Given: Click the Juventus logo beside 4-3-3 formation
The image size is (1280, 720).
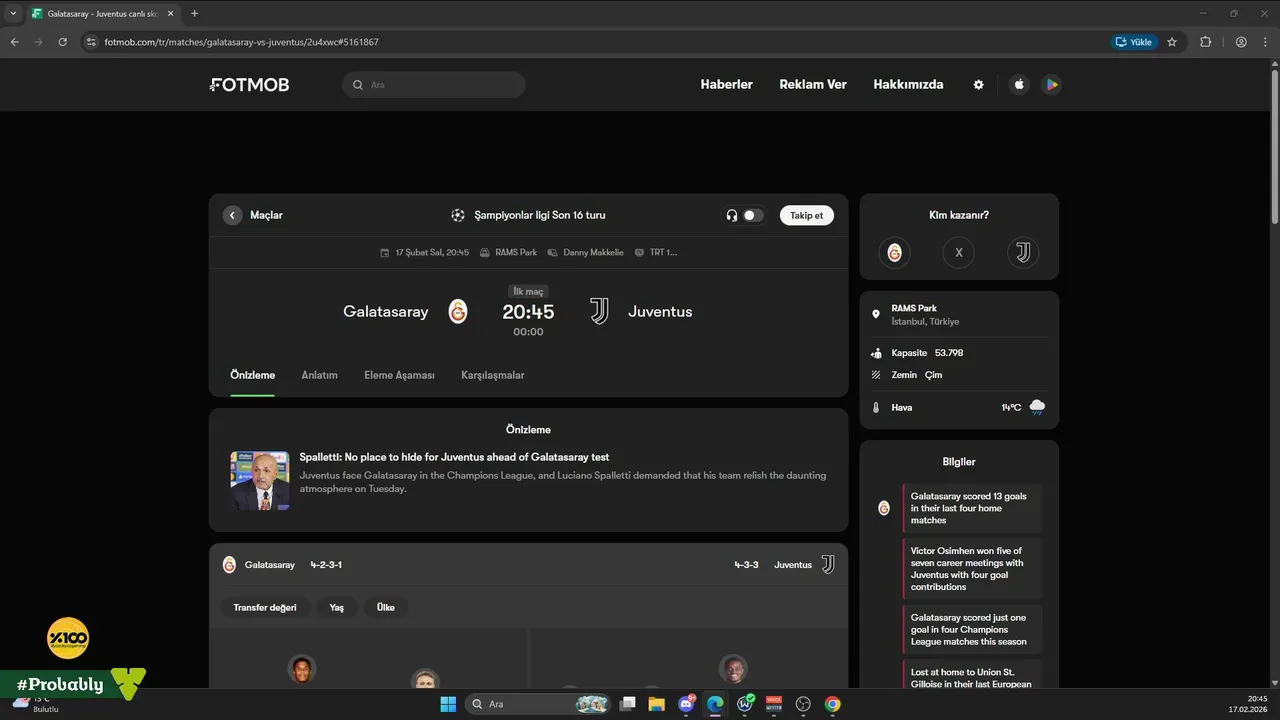Looking at the screenshot, I should click(828, 564).
